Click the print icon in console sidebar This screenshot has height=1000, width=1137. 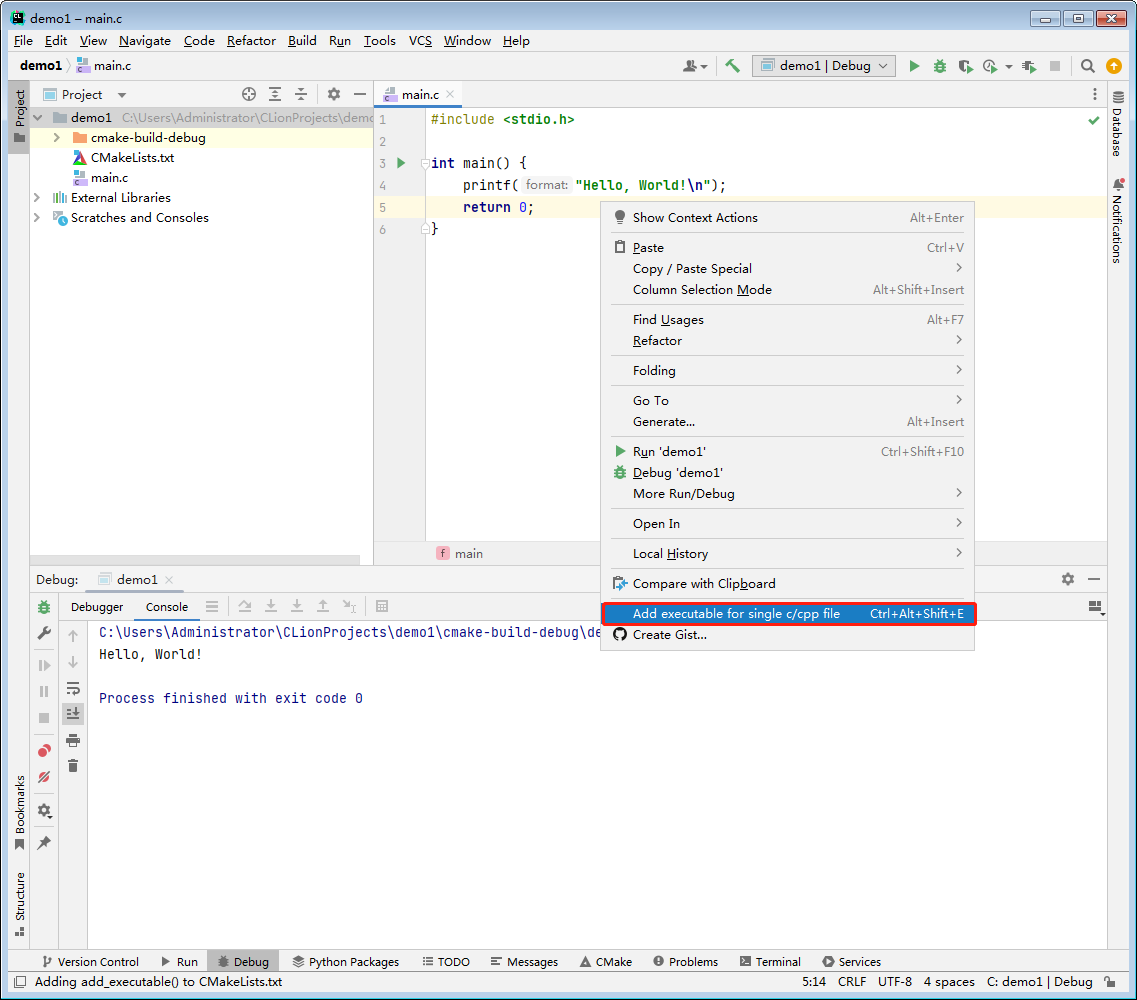(73, 740)
